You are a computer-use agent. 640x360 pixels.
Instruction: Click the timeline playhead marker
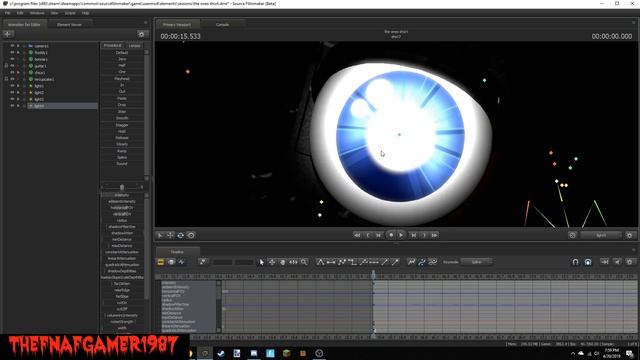pyautogui.click(x=373, y=275)
